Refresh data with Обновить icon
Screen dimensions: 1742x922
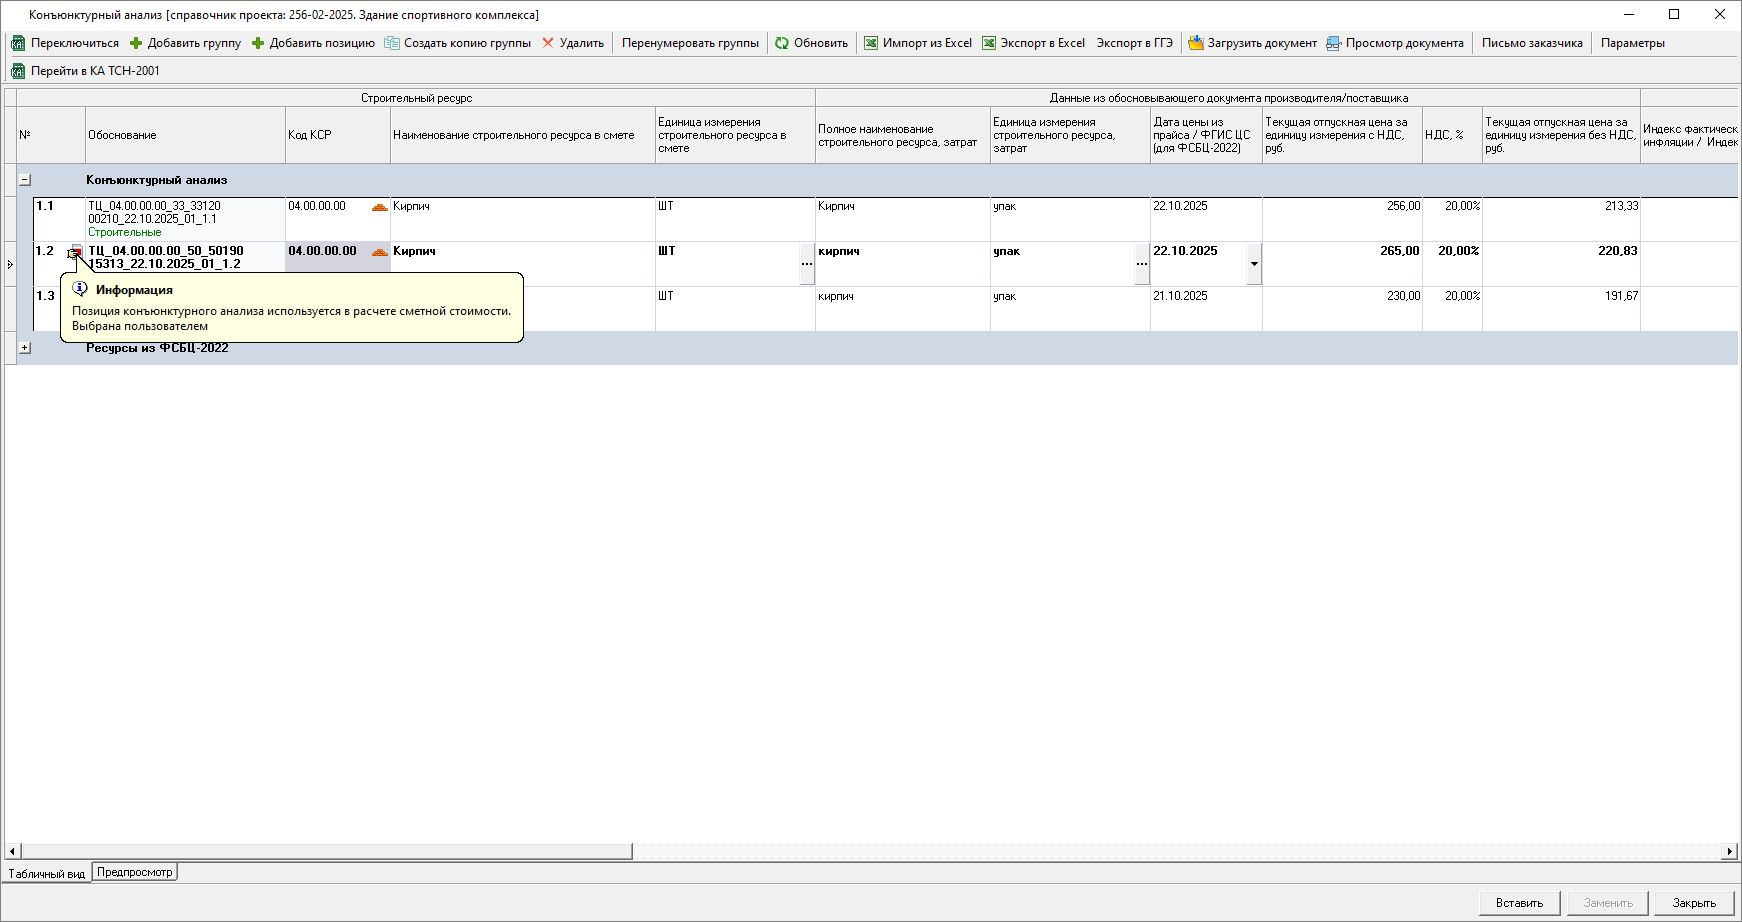(x=782, y=43)
